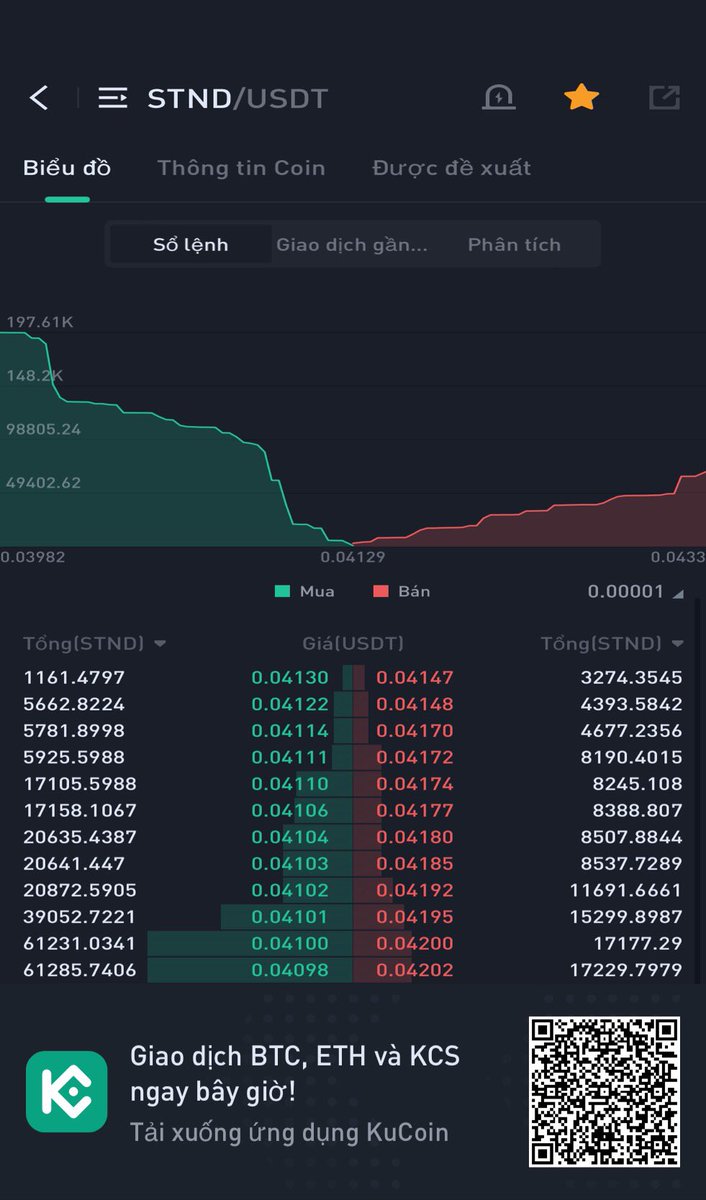706x1200 pixels.
Task: Select ask price 0.04185
Action: 415,863
